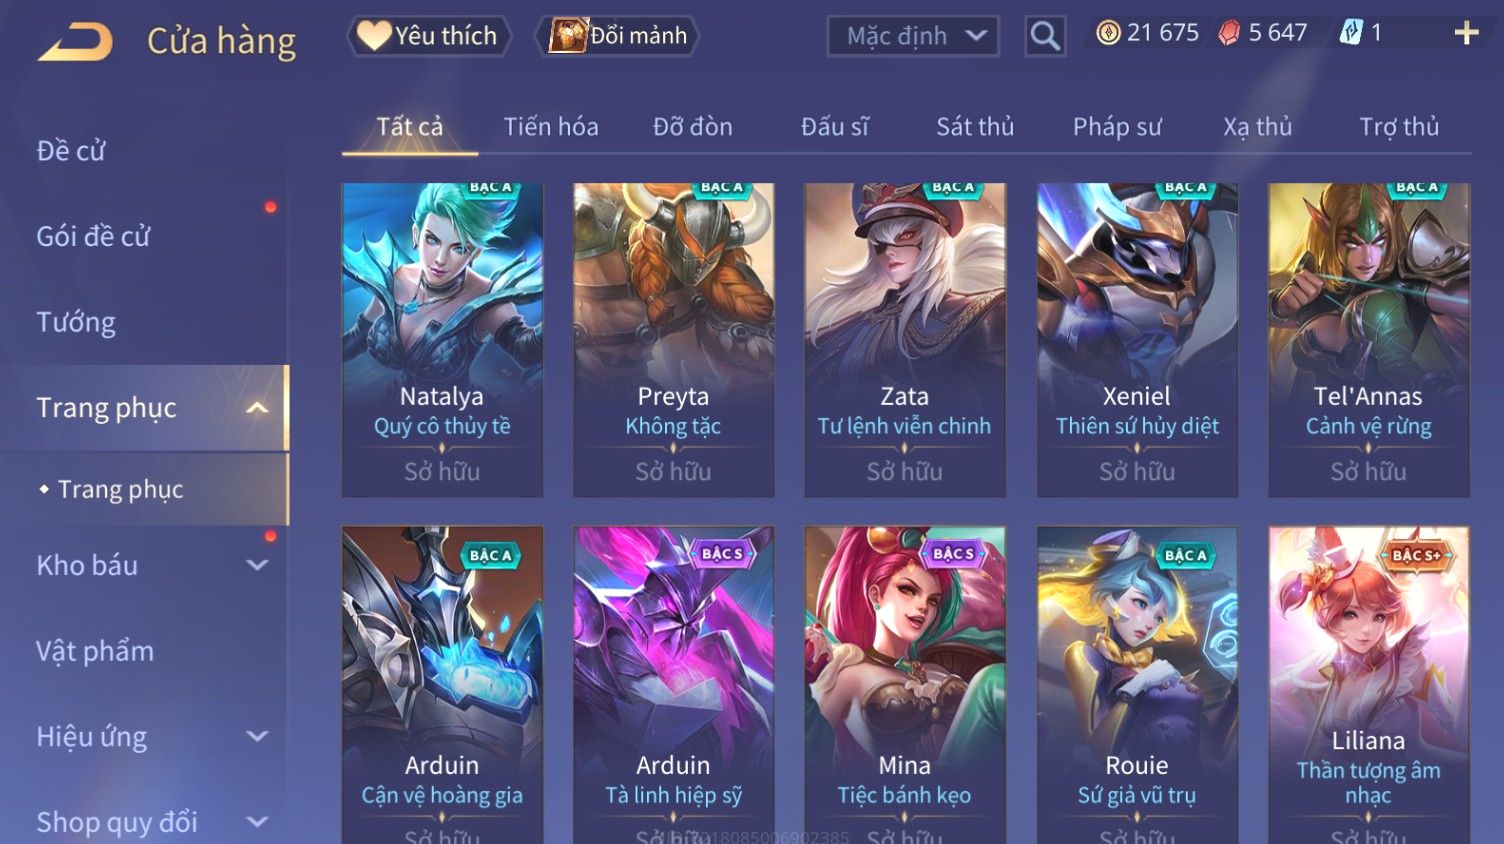The height and width of the screenshot is (844, 1504).
Task: Click the heart icon in Yêu thích
Action: 374,36
